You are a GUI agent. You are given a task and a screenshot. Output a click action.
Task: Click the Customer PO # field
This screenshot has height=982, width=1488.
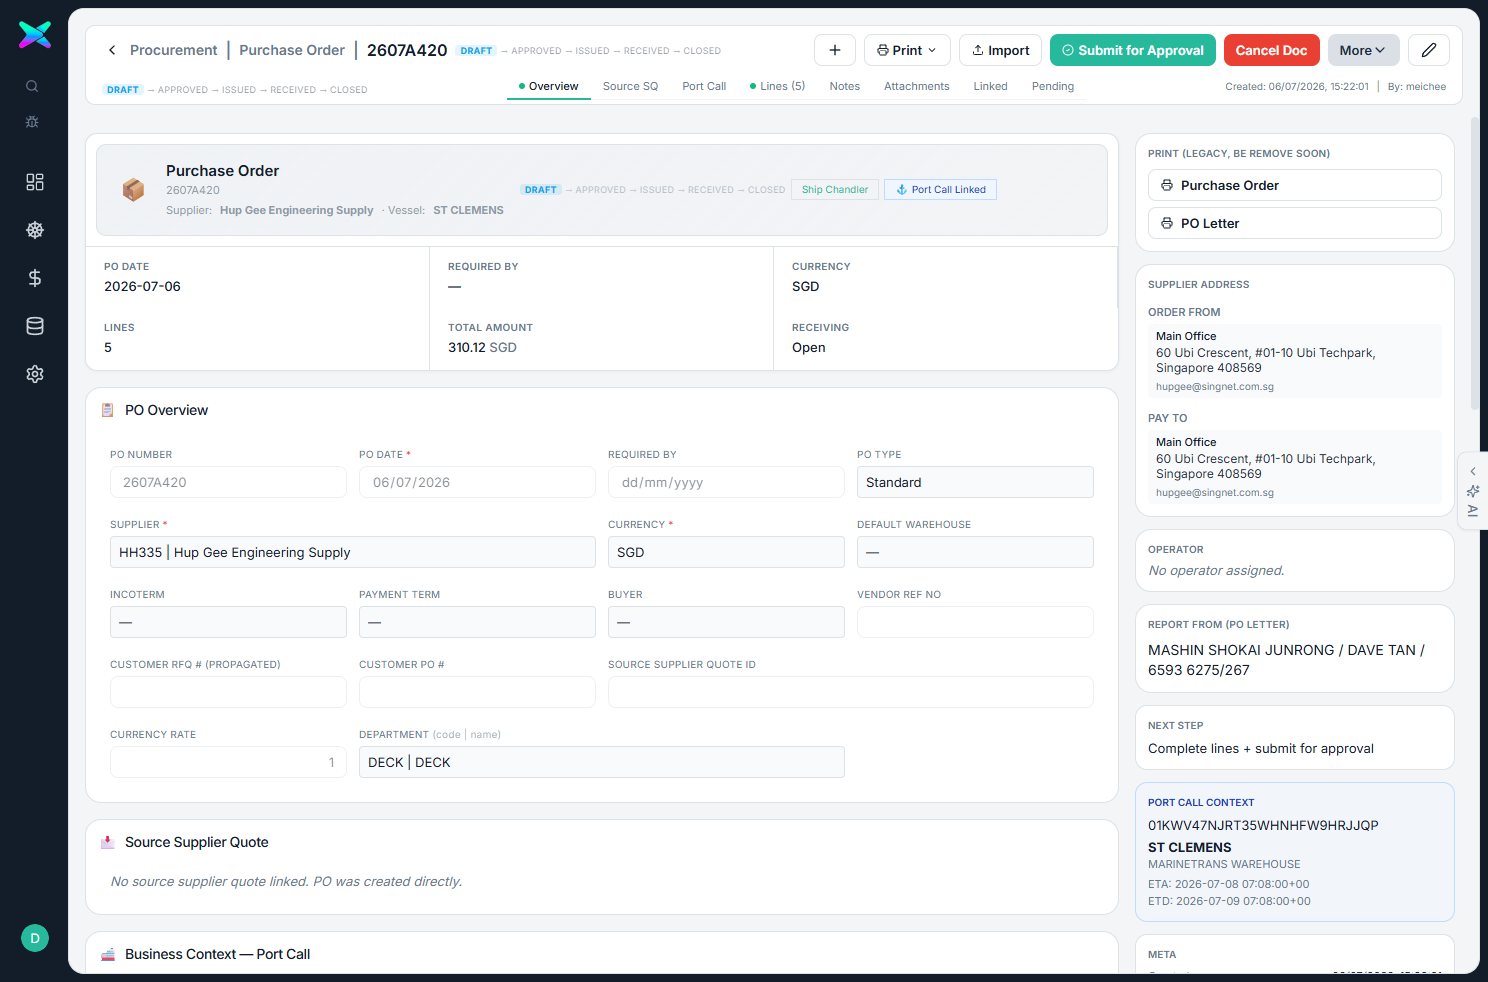[x=477, y=692]
